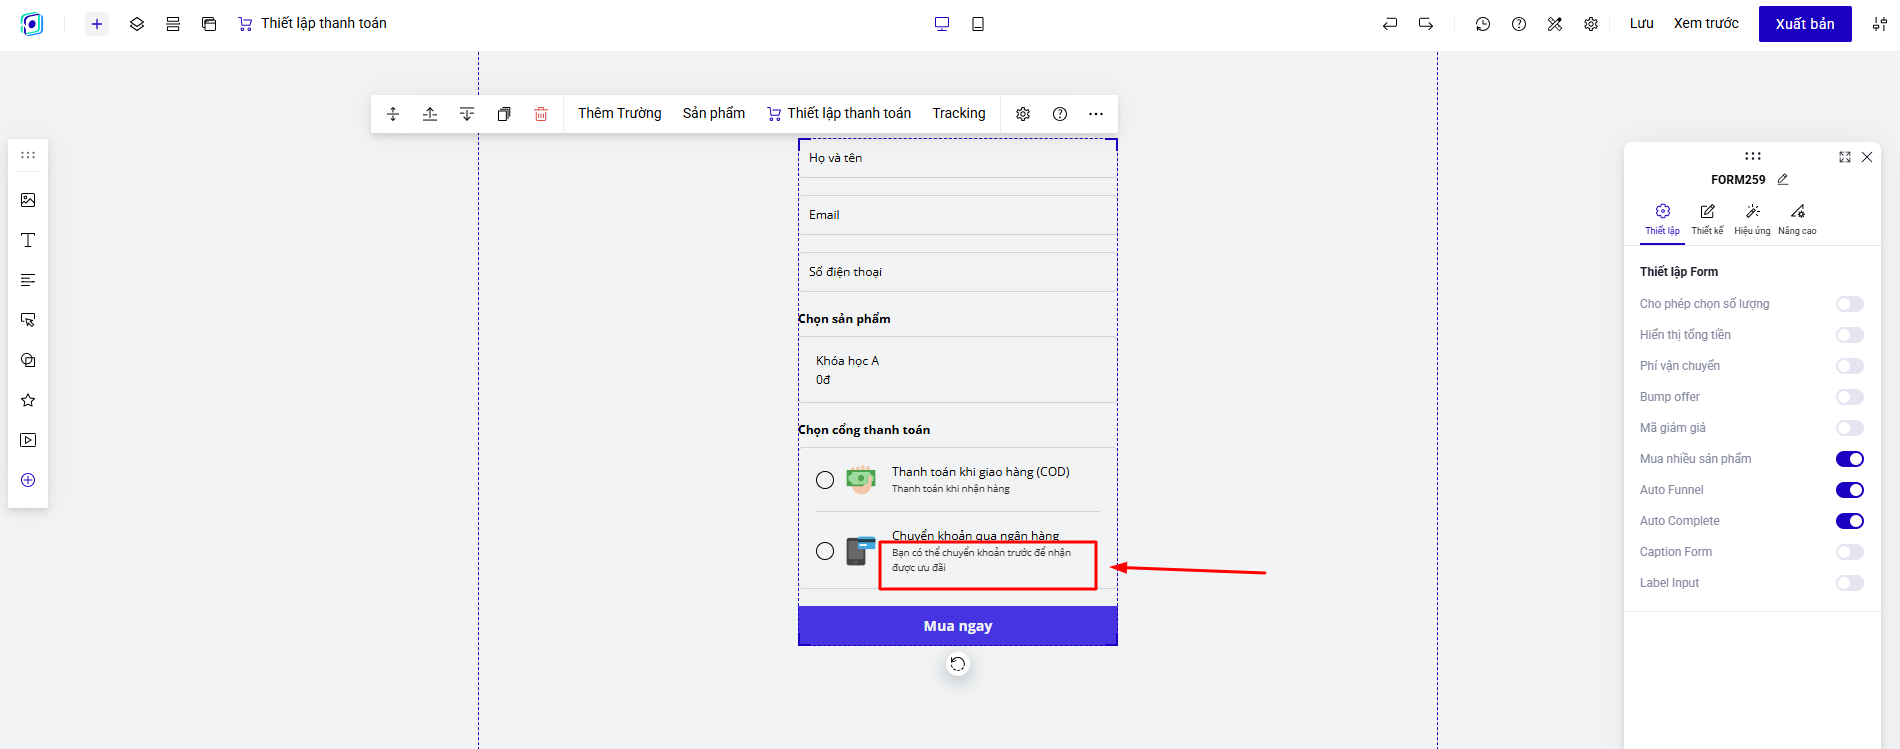Click the duplicate element icon in toolbar
This screenshot has height=749, width=1900.
click(x=504, y=114)
